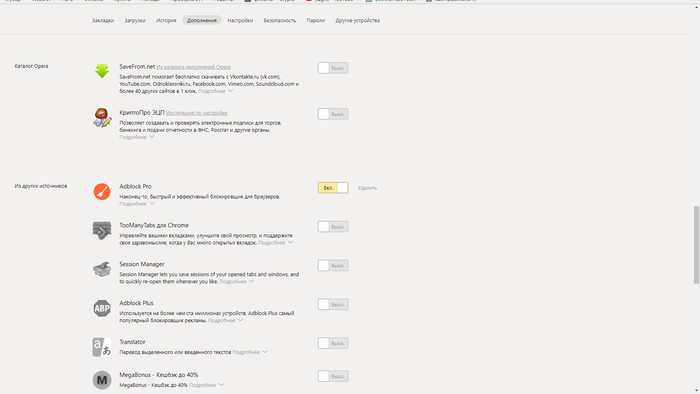Image resolution: width=700 pixels, height=394 pixels.
Task: Expand Подробнее under Adblock Pro
Action: 137,204
